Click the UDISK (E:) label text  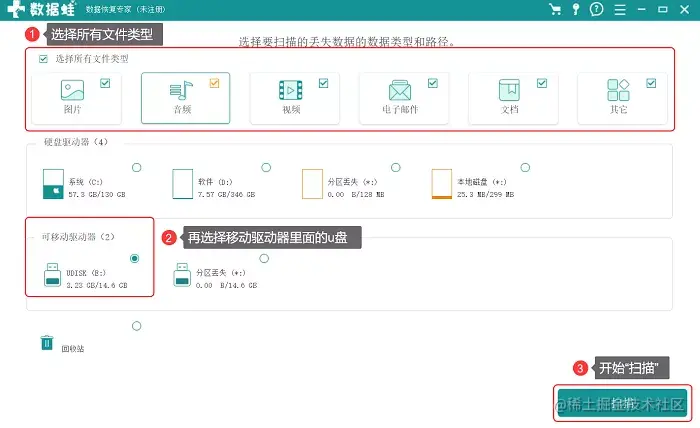[x=86, y=273]
